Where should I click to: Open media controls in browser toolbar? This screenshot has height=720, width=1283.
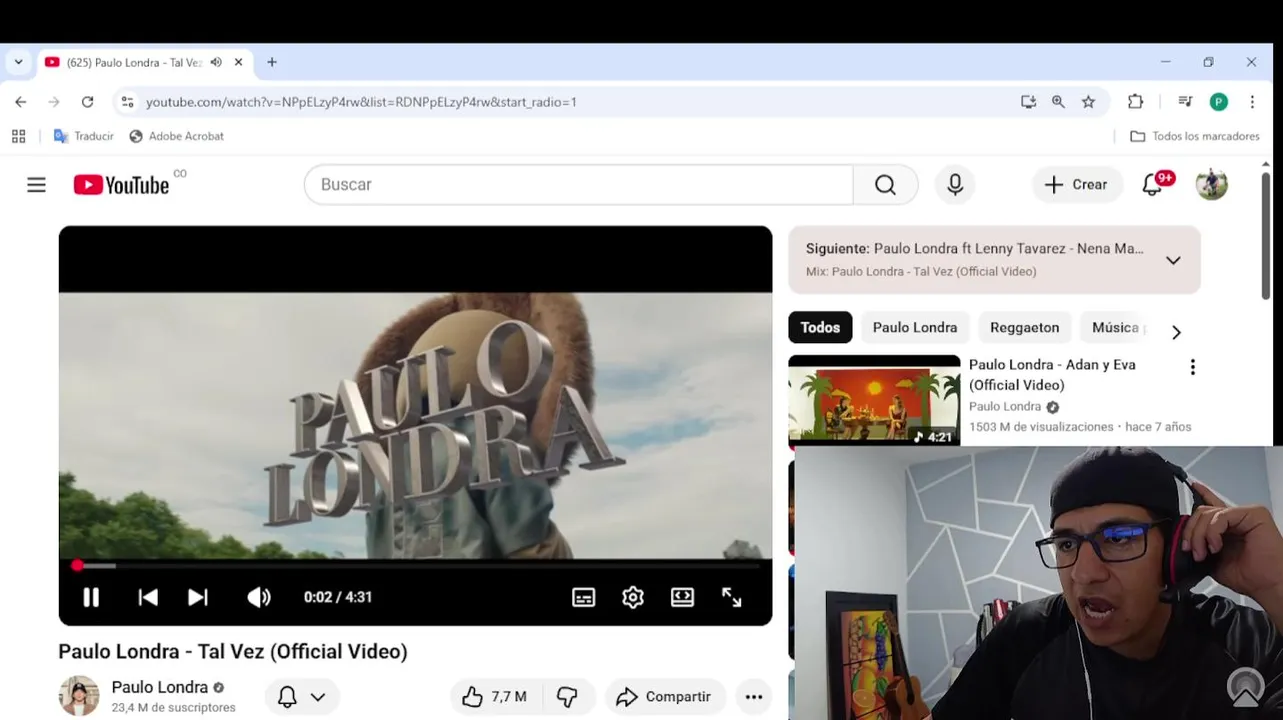[1185, 102]
